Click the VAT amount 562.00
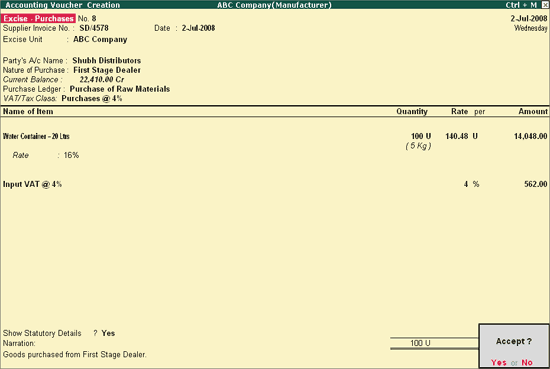 536,184
